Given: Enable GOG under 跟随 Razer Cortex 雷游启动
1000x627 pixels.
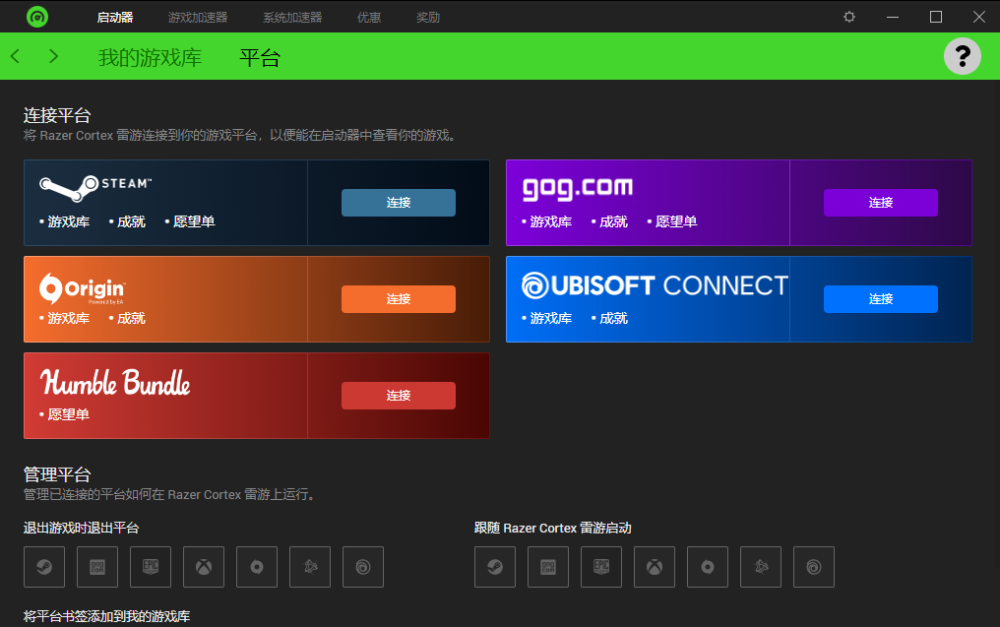Looking at the screenshot, I should click(x=548, y=566).
